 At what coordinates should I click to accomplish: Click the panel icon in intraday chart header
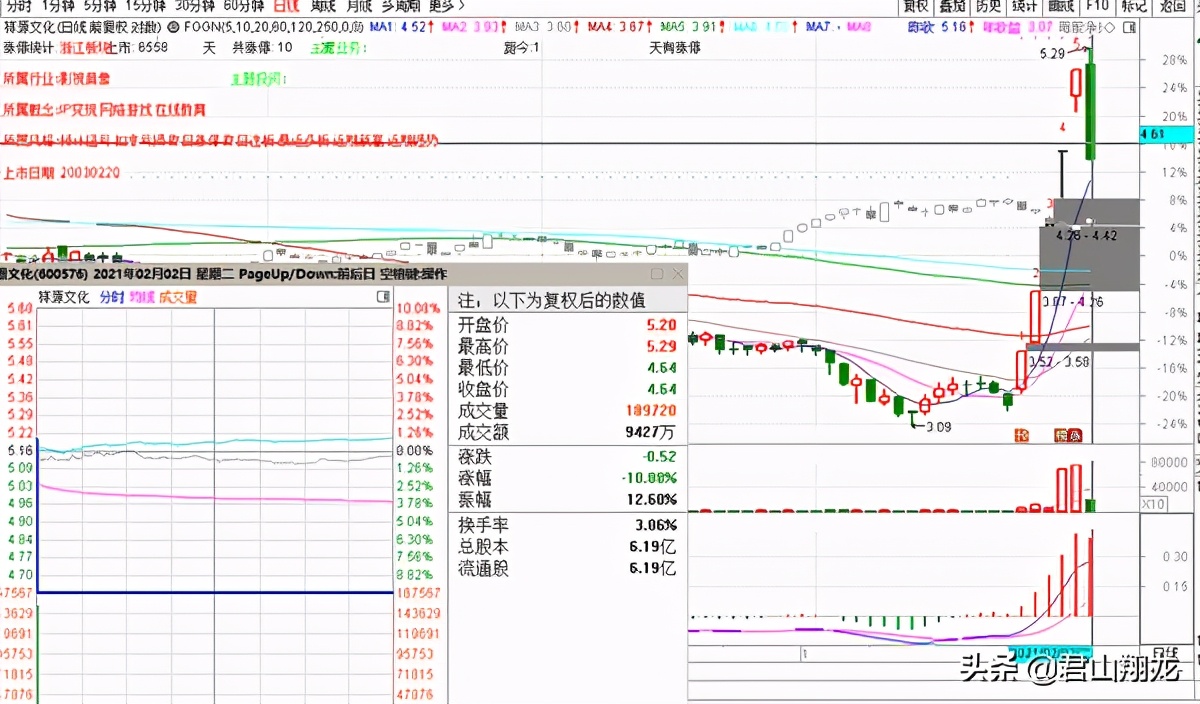[x=382, y=297]
